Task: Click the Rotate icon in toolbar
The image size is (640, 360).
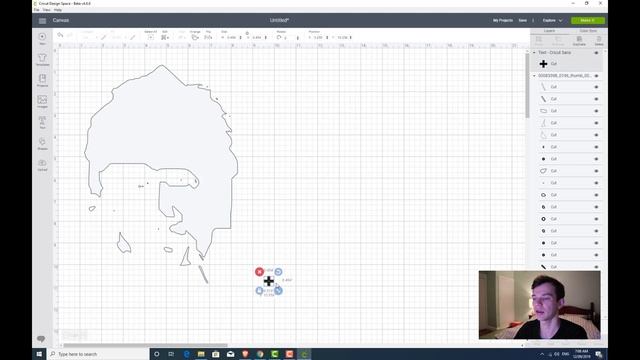Action: tap(279, 37)
